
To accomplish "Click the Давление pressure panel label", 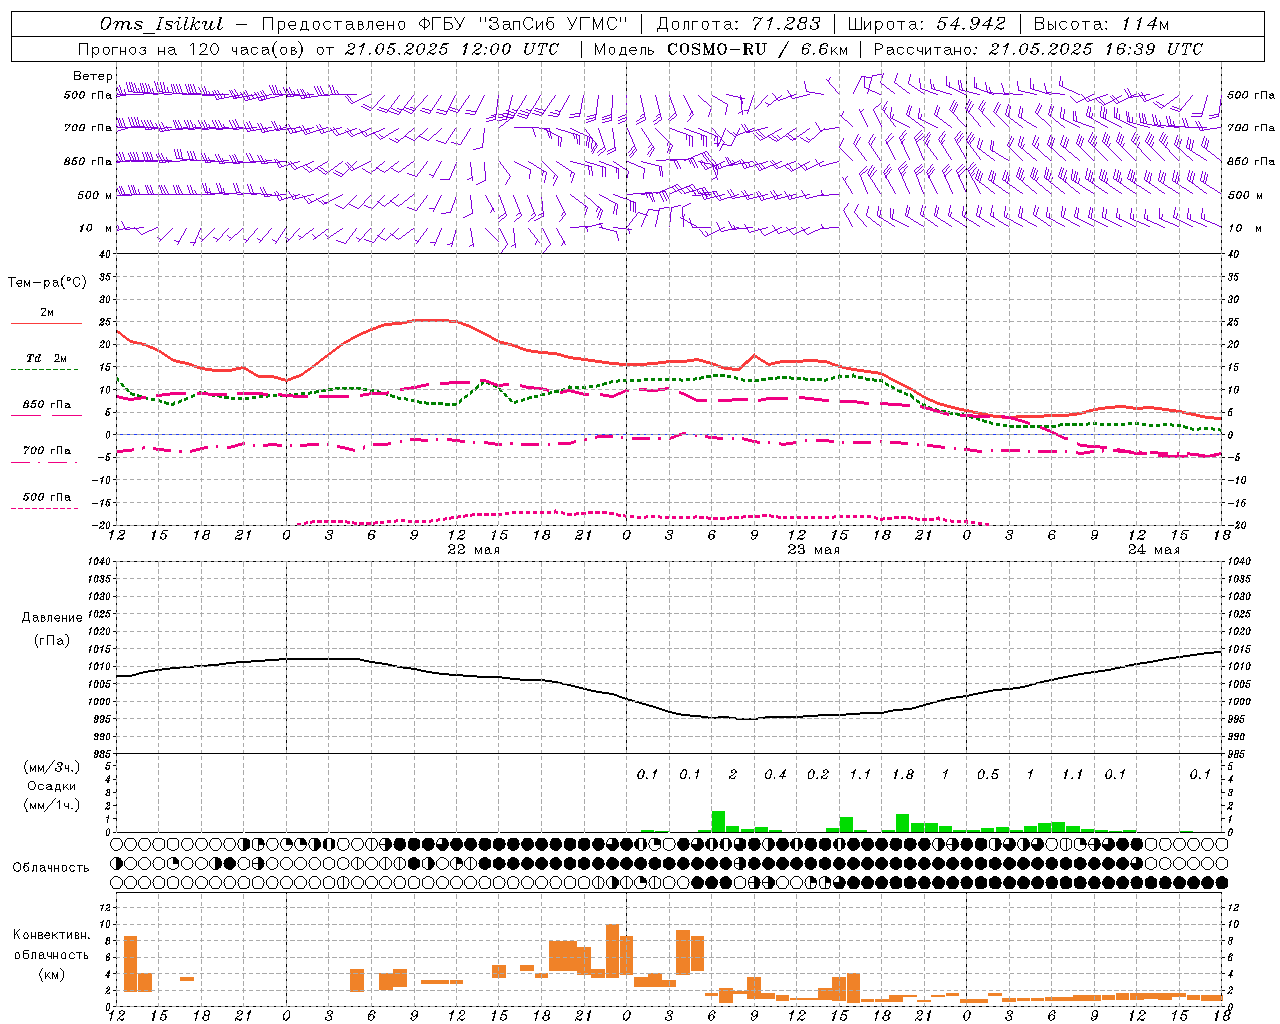I will (x=52, y=618).
